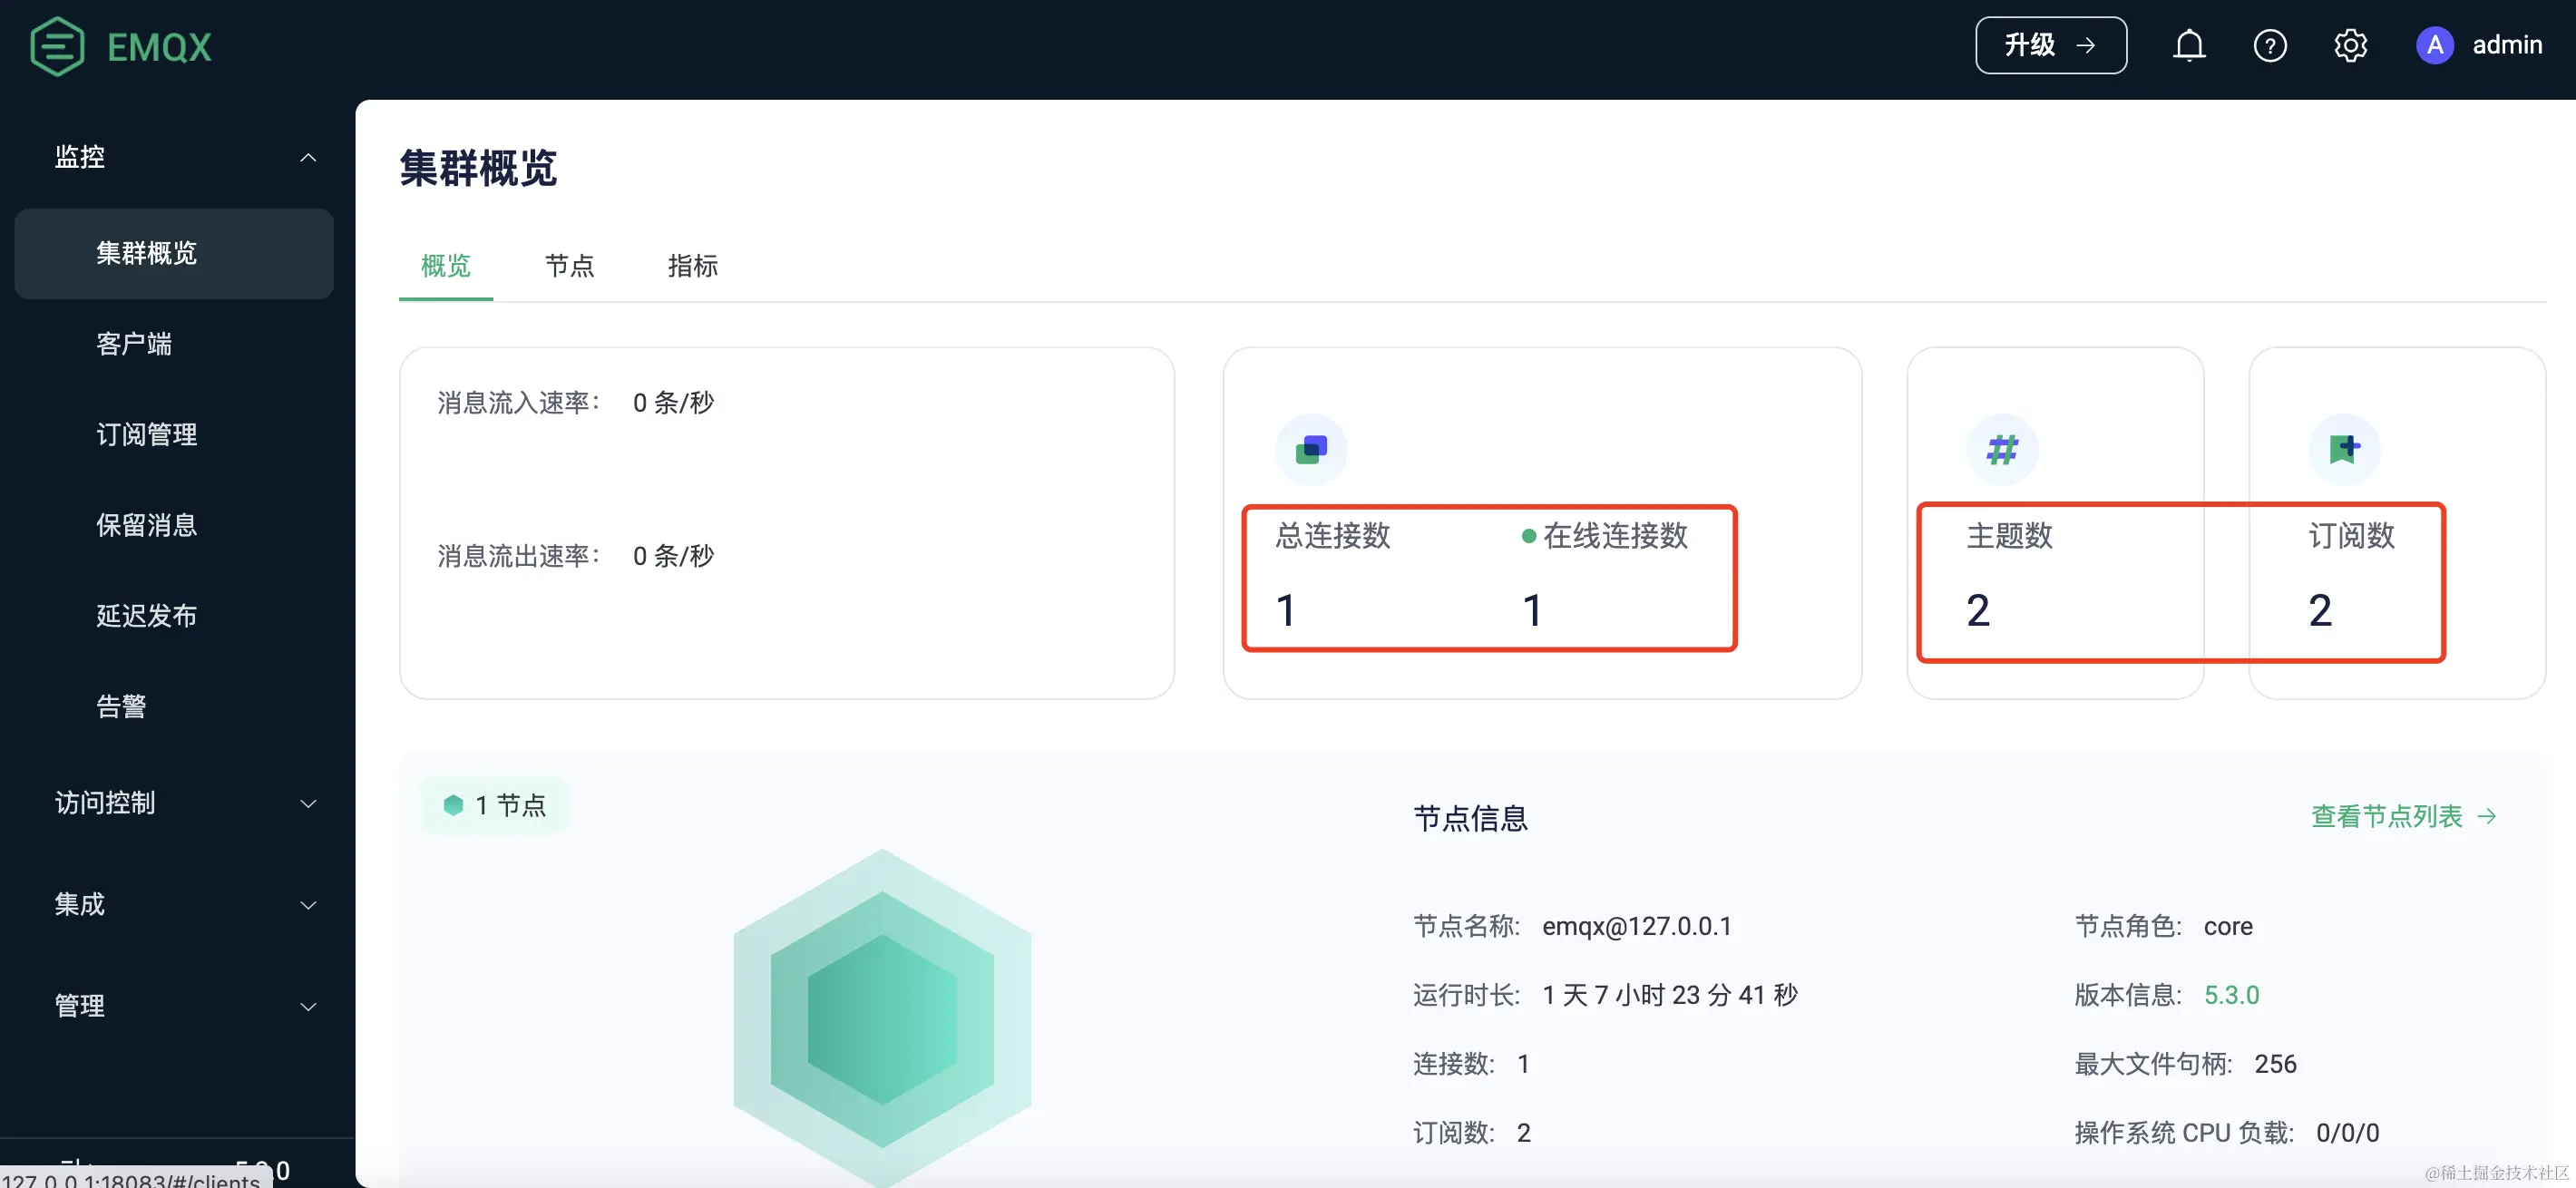Switch to the 节点 tab

[569, 266]
